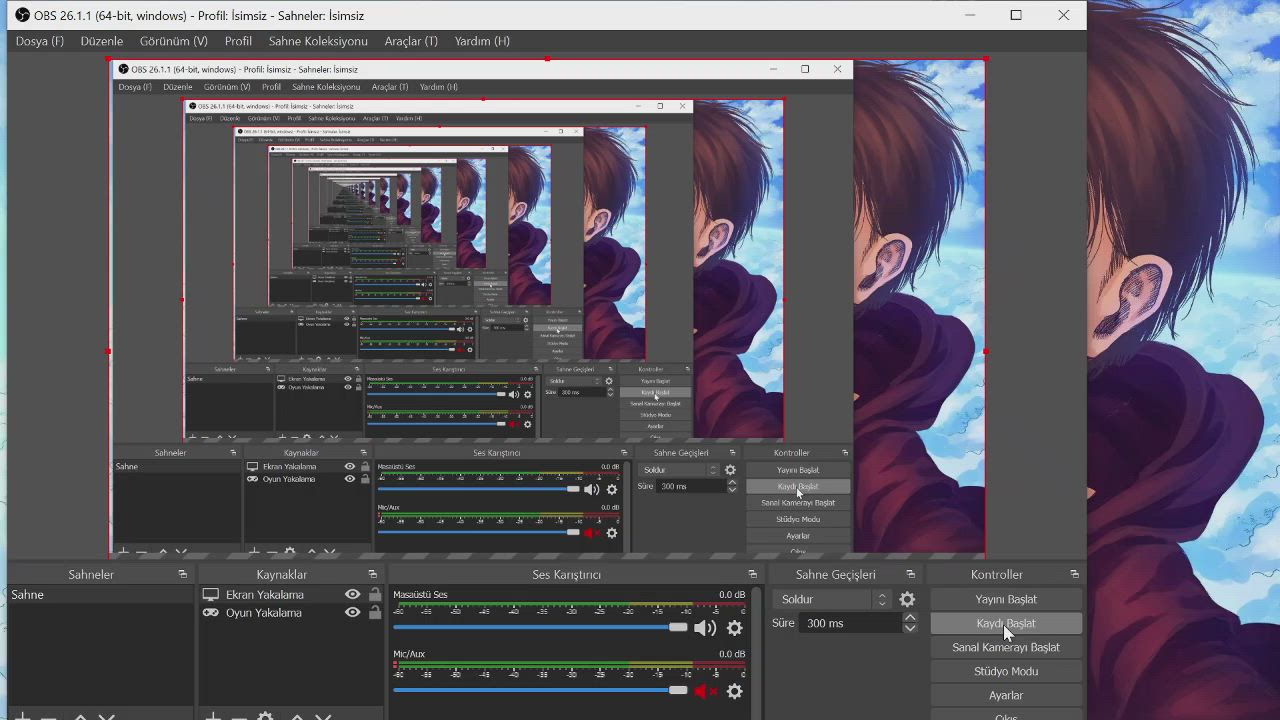In the preview's mirrored window, click Ekran Yakalama eye icon
The width and height of the screenshot is (1280, 720).
tap(350, 466)
